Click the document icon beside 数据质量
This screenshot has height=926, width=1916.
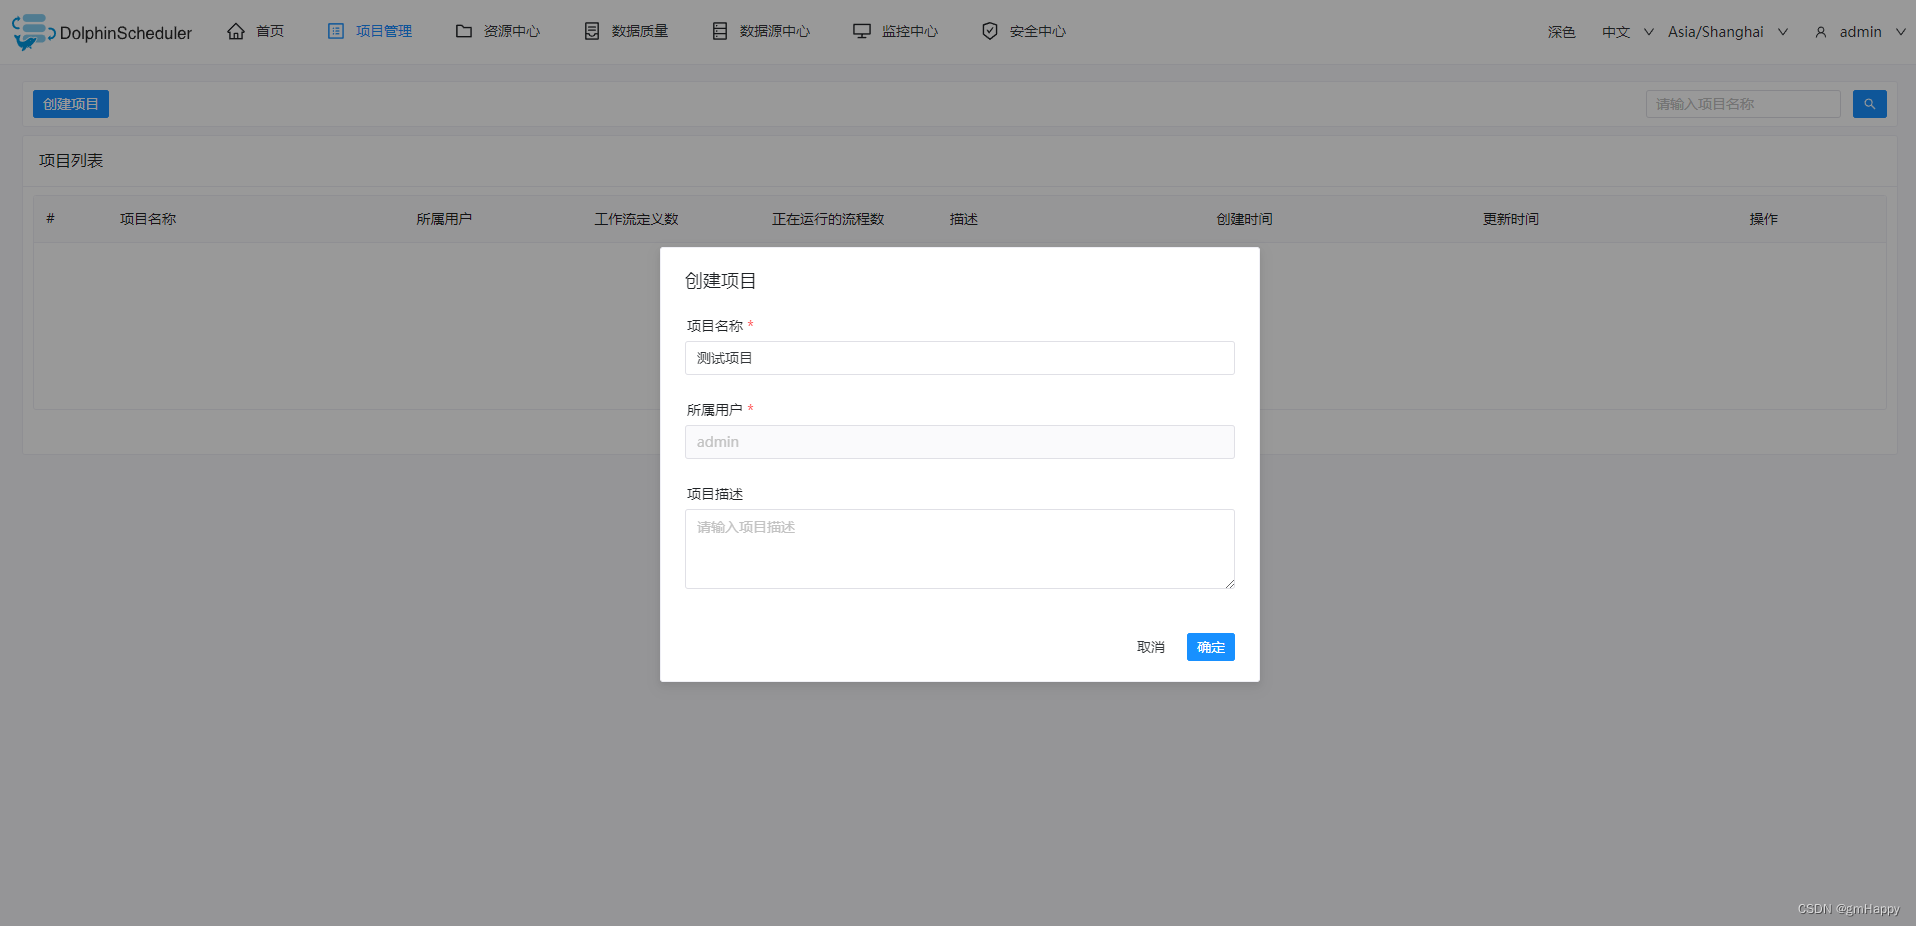click(592, 31)
